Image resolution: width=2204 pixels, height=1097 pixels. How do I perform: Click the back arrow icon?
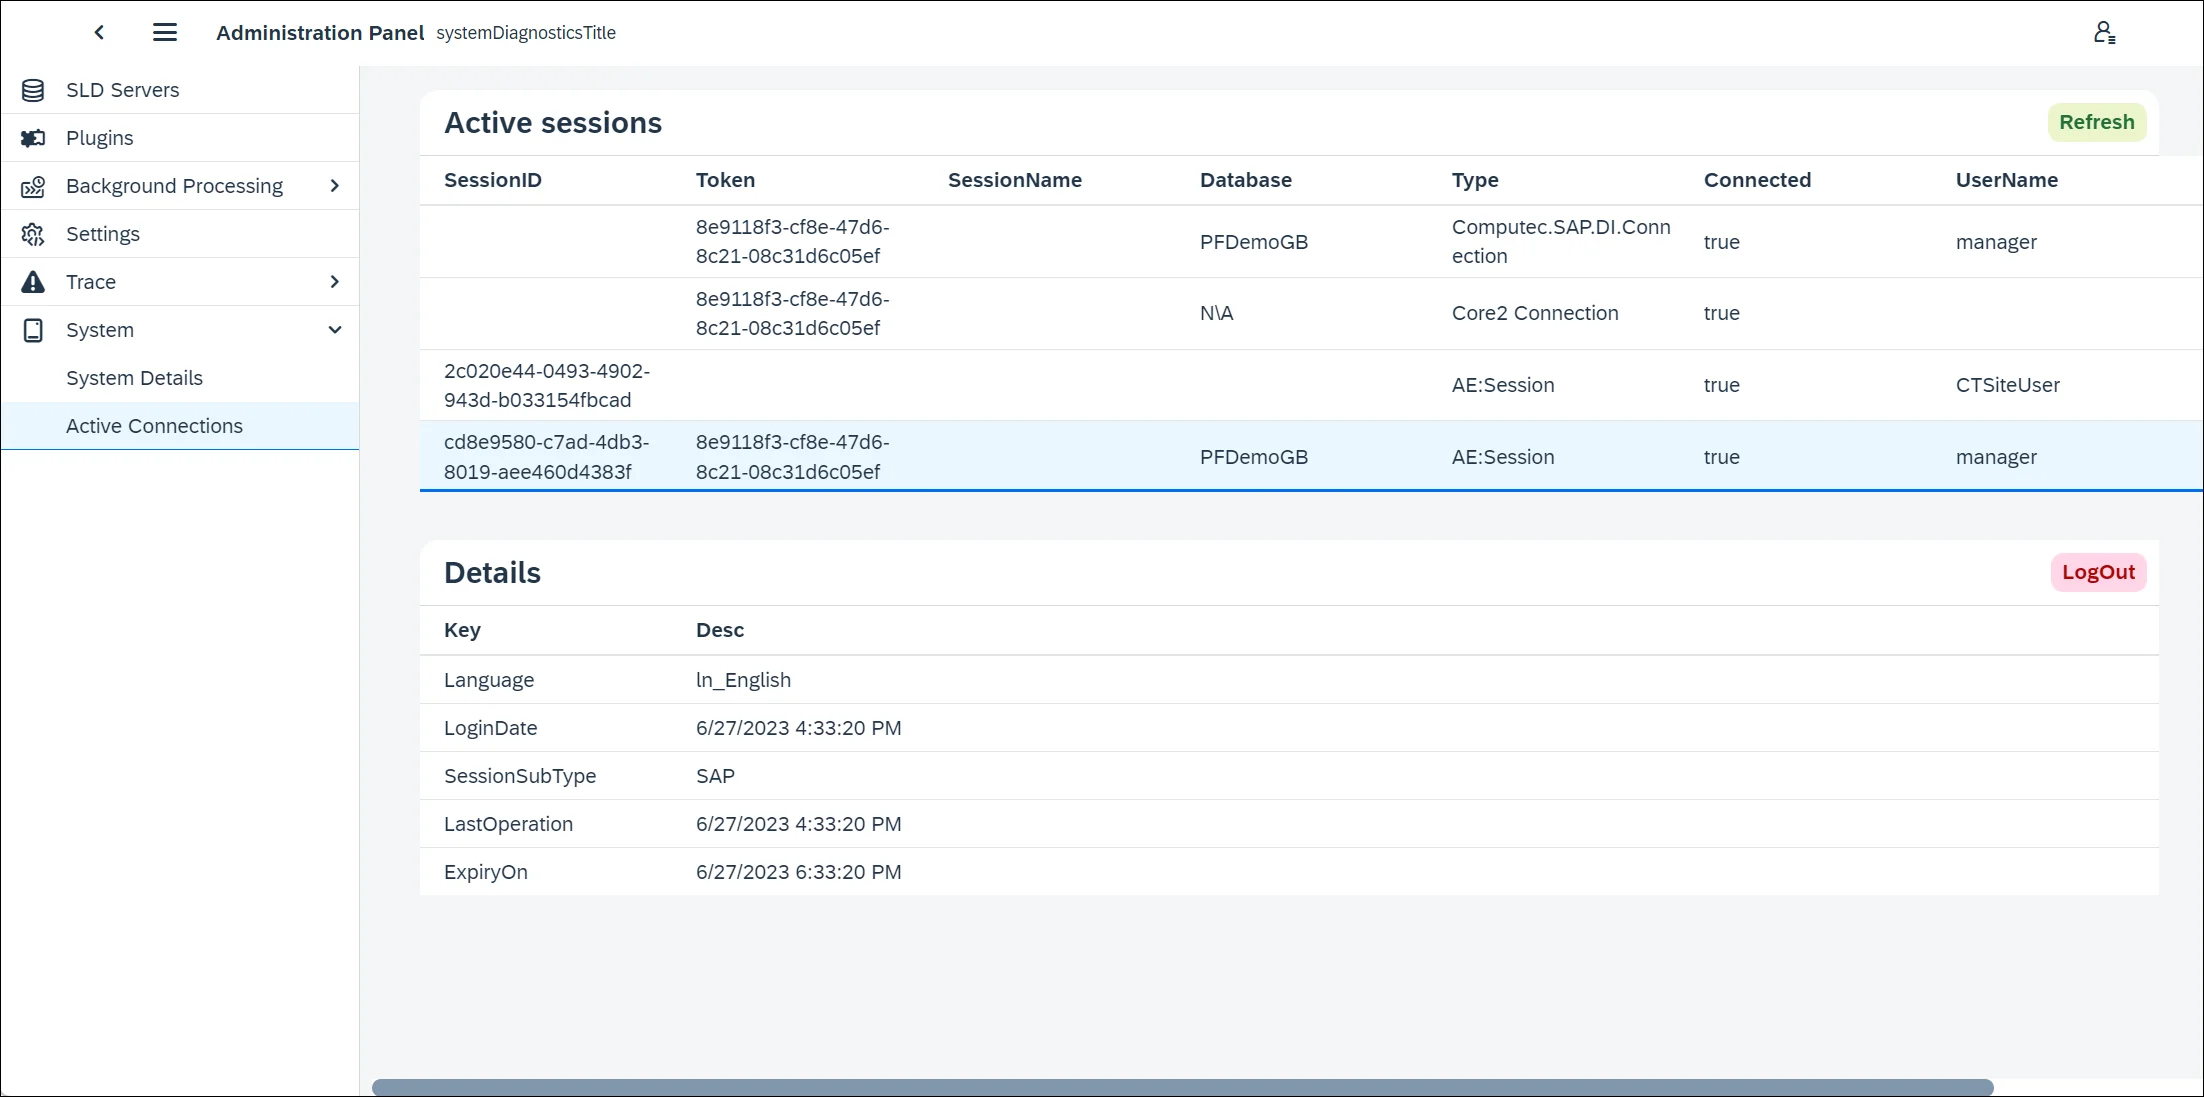tap(99, 33)
